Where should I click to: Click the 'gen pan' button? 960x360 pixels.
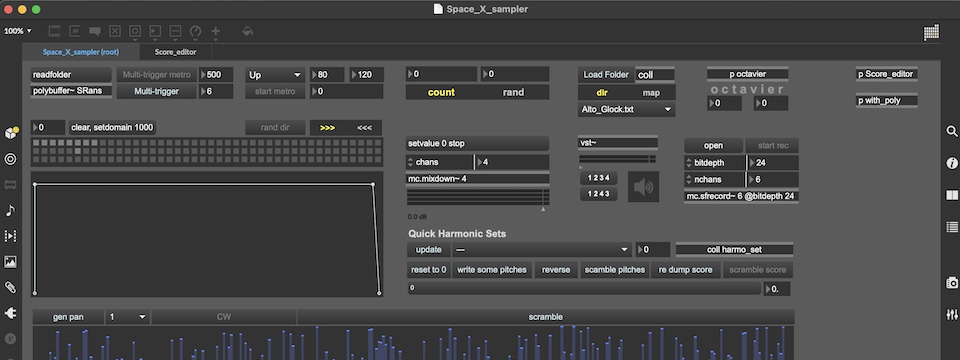(x=69, y=317)
